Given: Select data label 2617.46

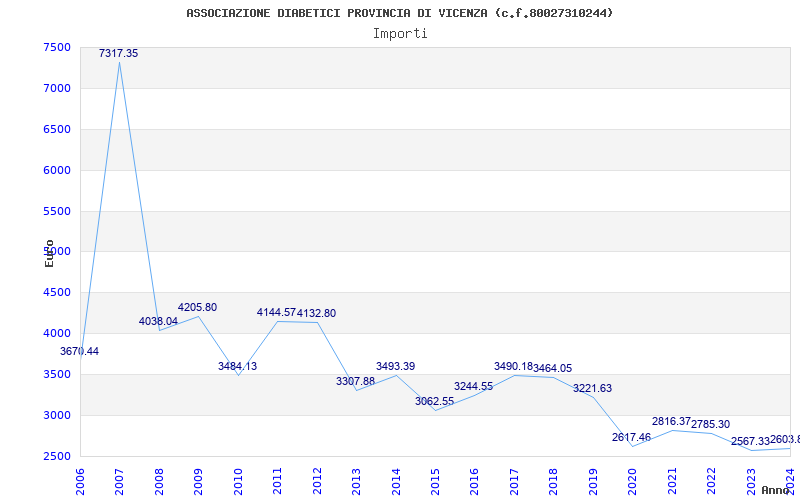Looking at the screenshot, I should click(x=632, y=437).
